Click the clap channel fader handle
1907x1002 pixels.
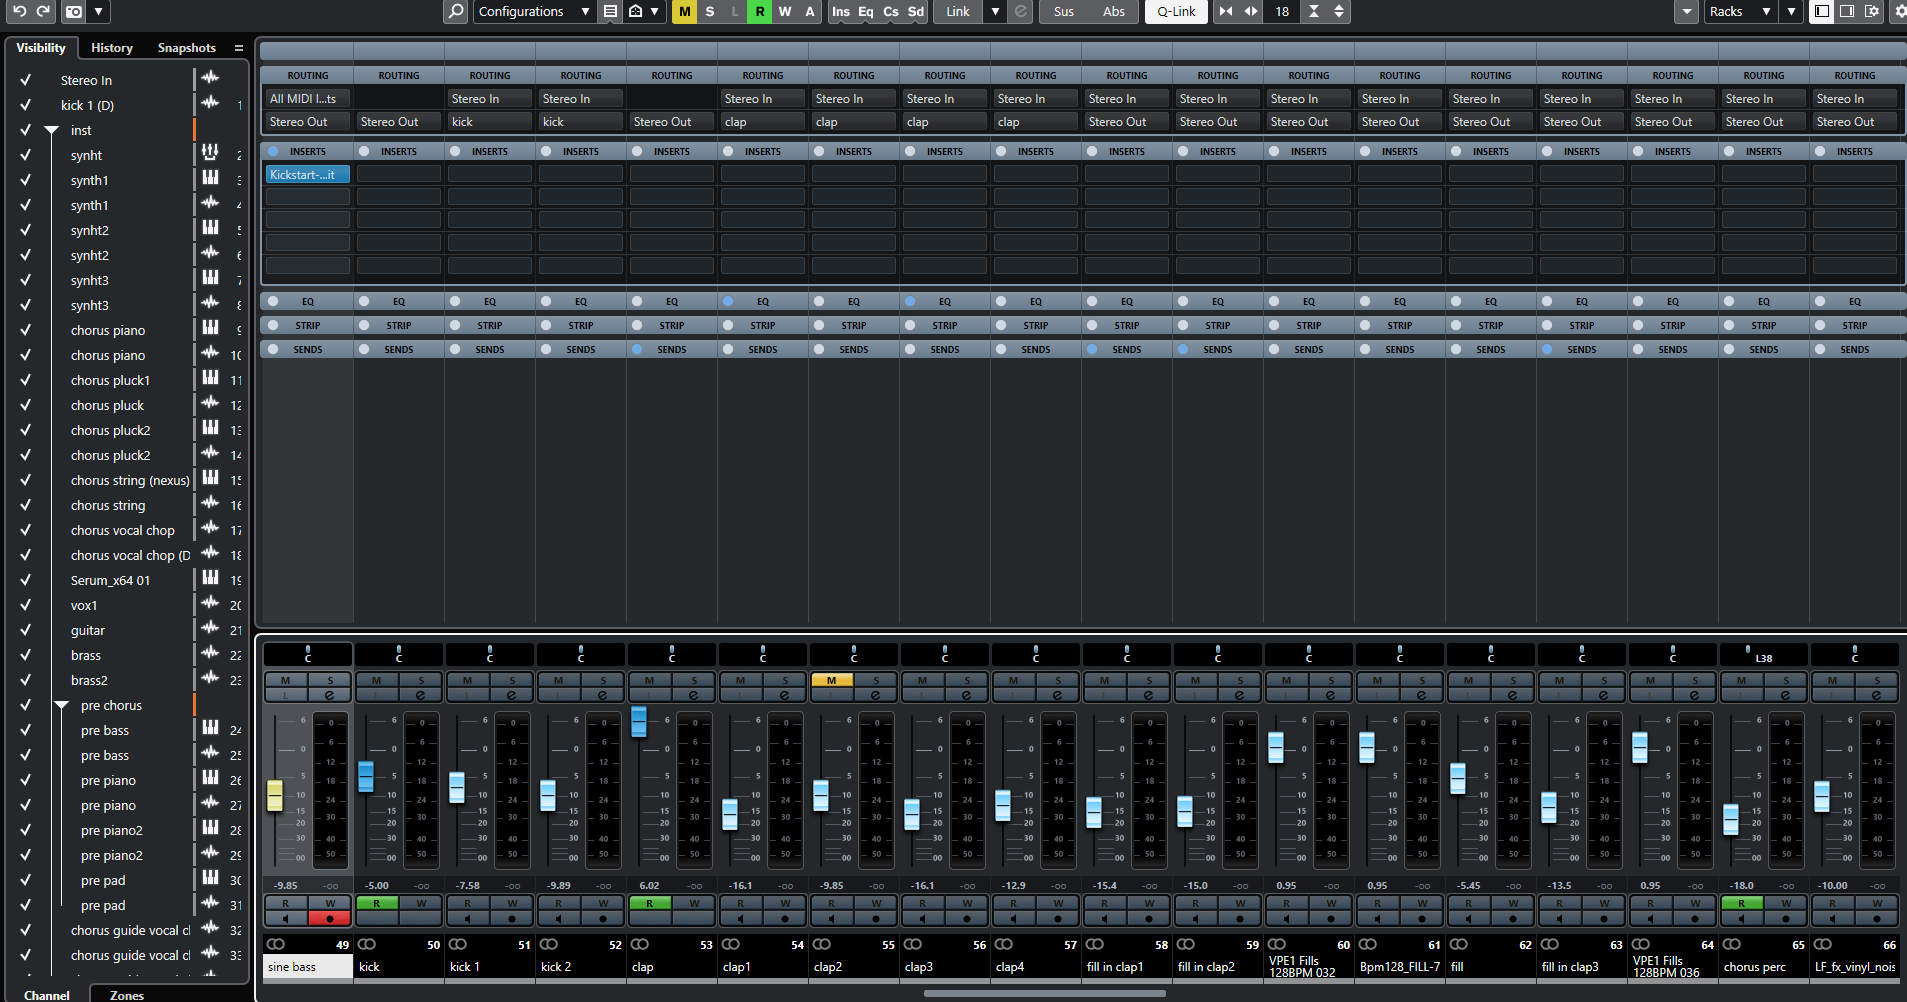[639, 721]
